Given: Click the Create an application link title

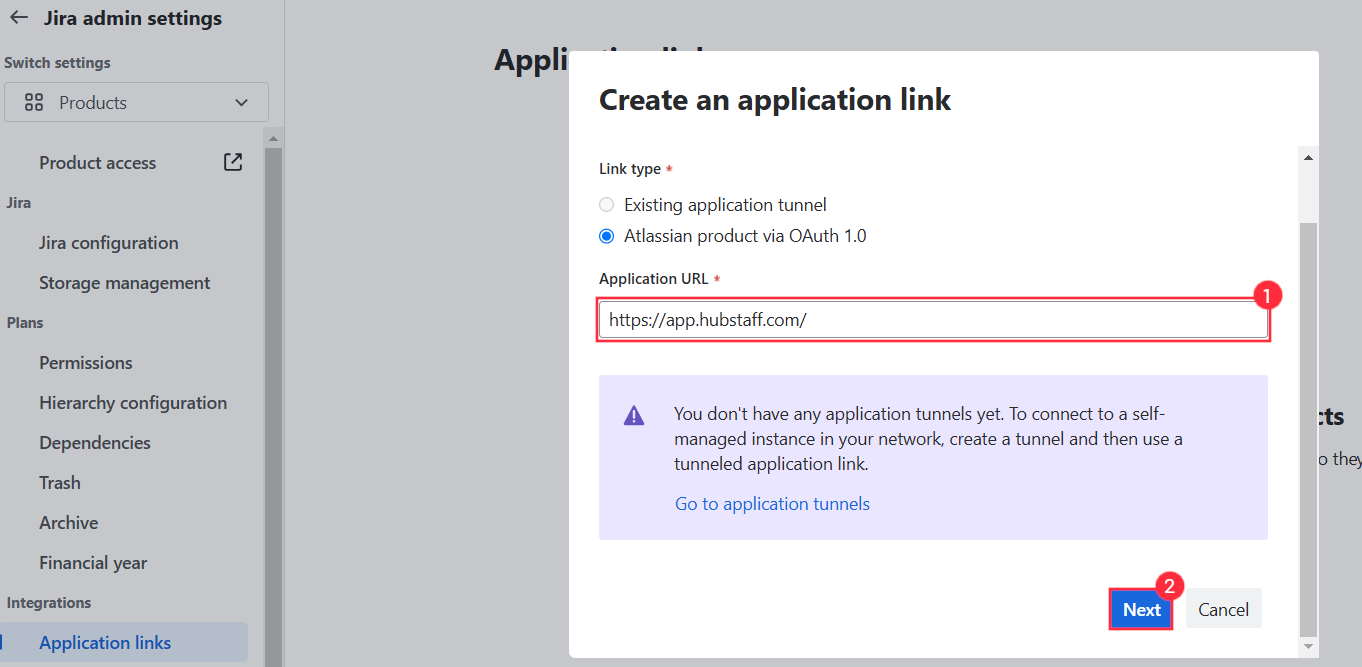Looking at the screenshot, I should tap(775, 100).
